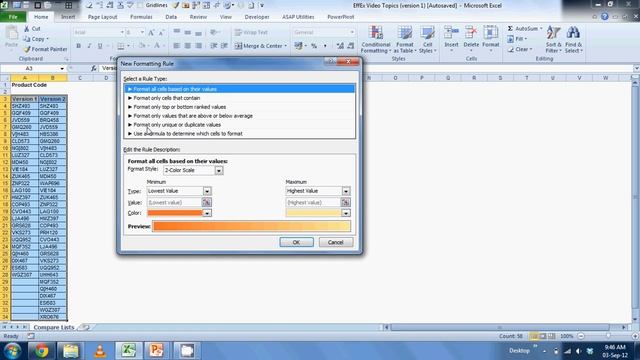Switch to the Formulas tab

click(x=141, y=17)
